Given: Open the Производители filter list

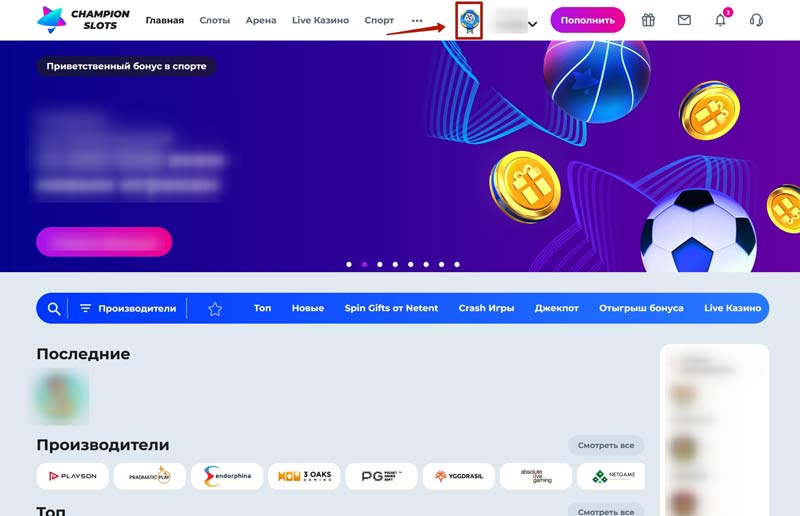Looking at the screenshot, I should point(128,308).
